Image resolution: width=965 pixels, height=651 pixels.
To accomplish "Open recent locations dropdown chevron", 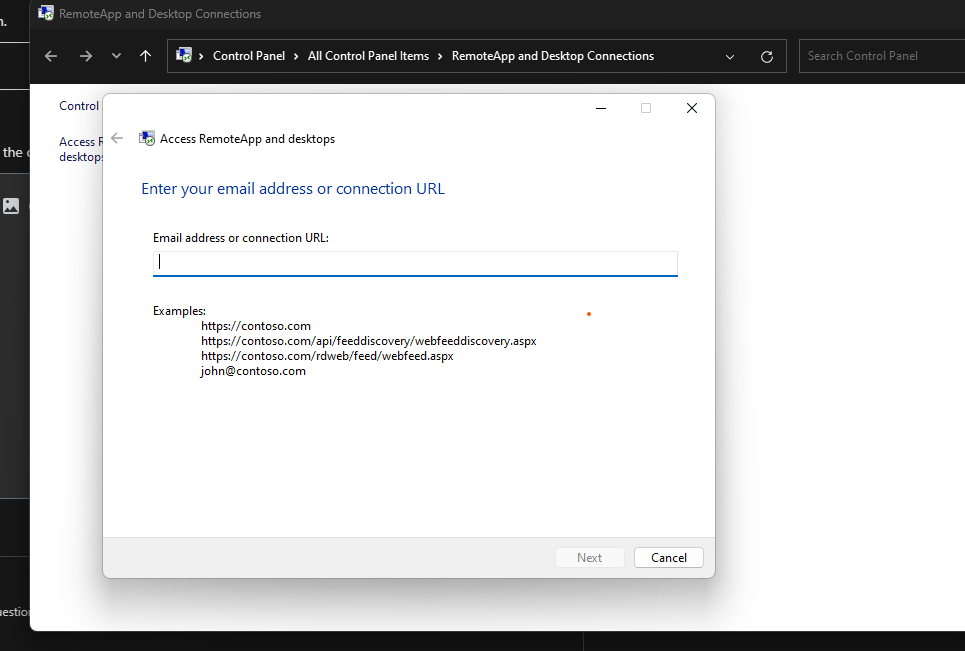I will 116,56.
